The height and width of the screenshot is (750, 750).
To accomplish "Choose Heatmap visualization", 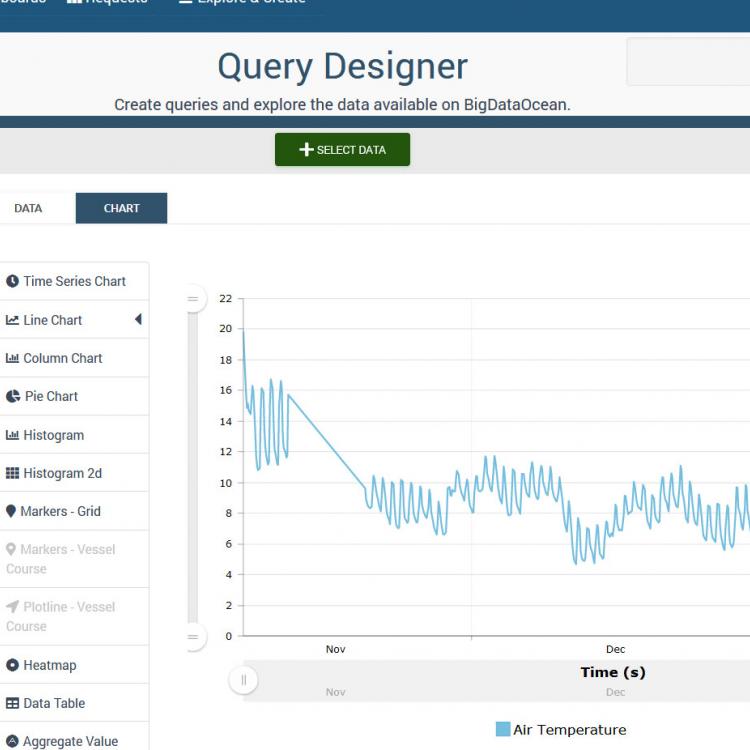I will coord(74,664).
